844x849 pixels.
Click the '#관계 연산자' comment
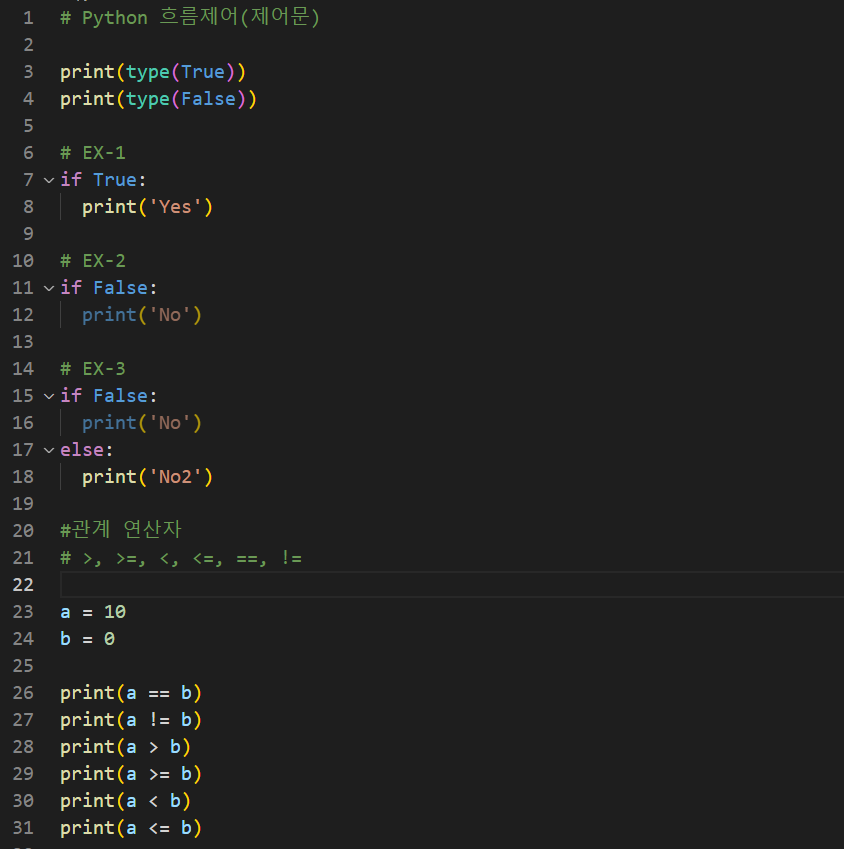(121, 530)
